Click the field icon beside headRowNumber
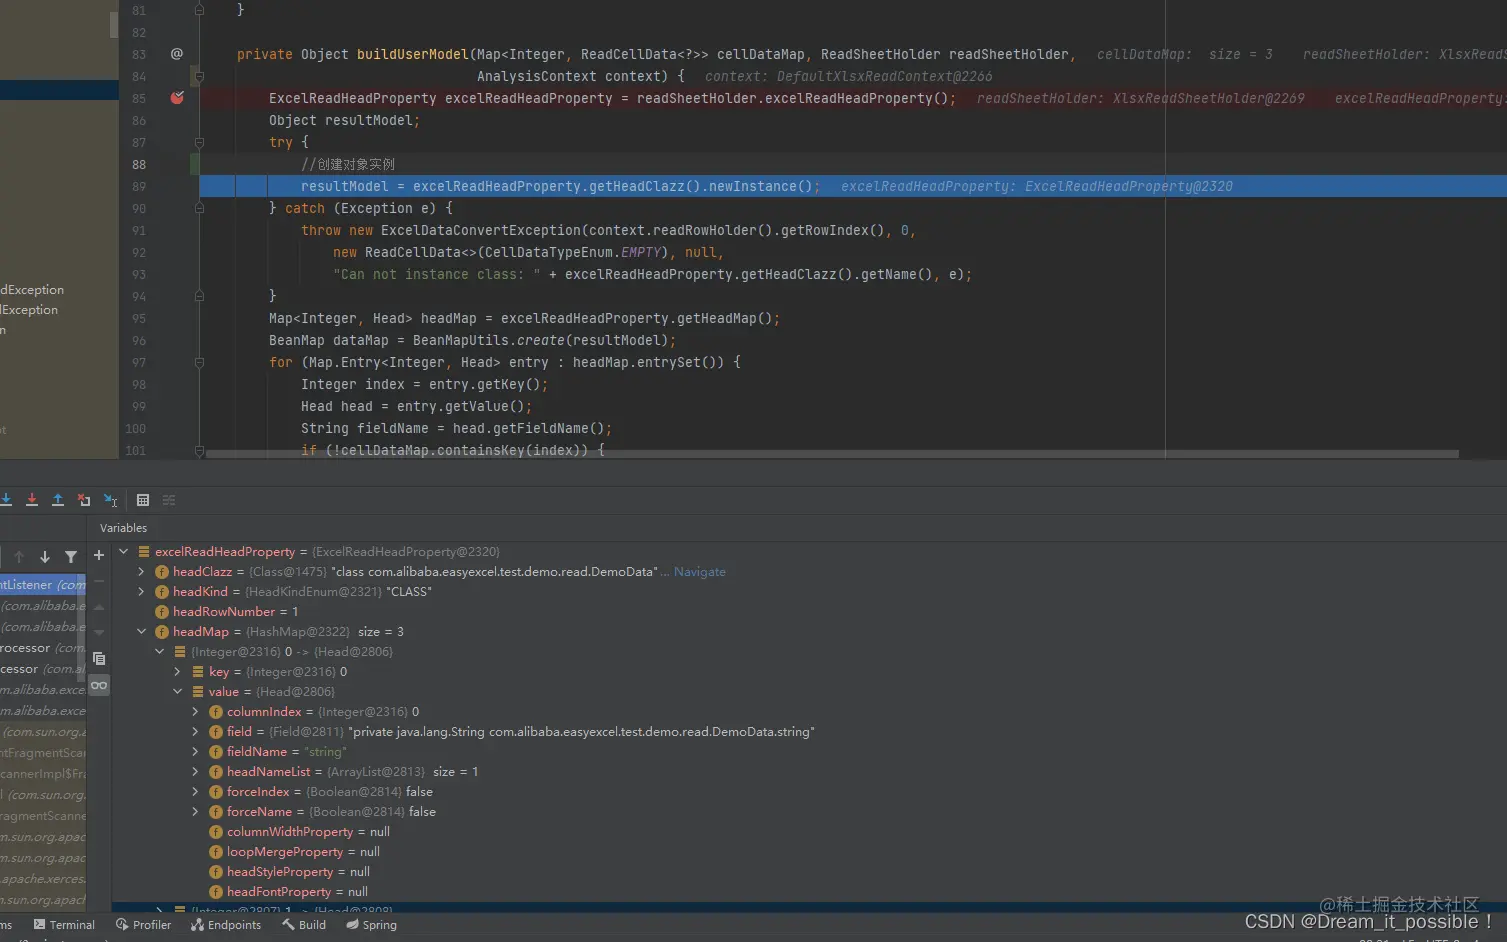 [162, 612]
